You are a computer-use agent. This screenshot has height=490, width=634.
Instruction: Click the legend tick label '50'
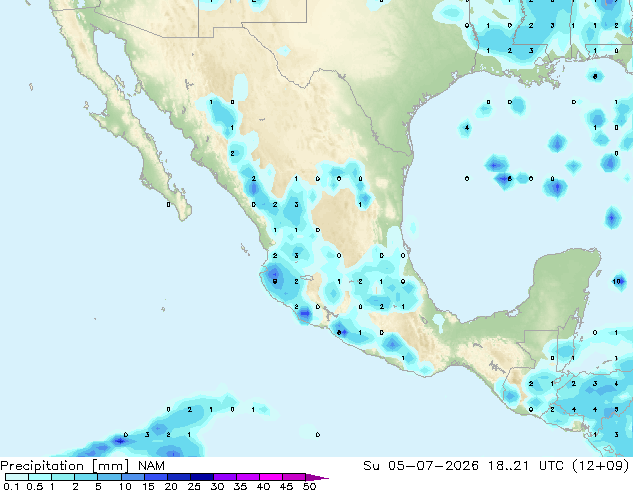[309, 486]
